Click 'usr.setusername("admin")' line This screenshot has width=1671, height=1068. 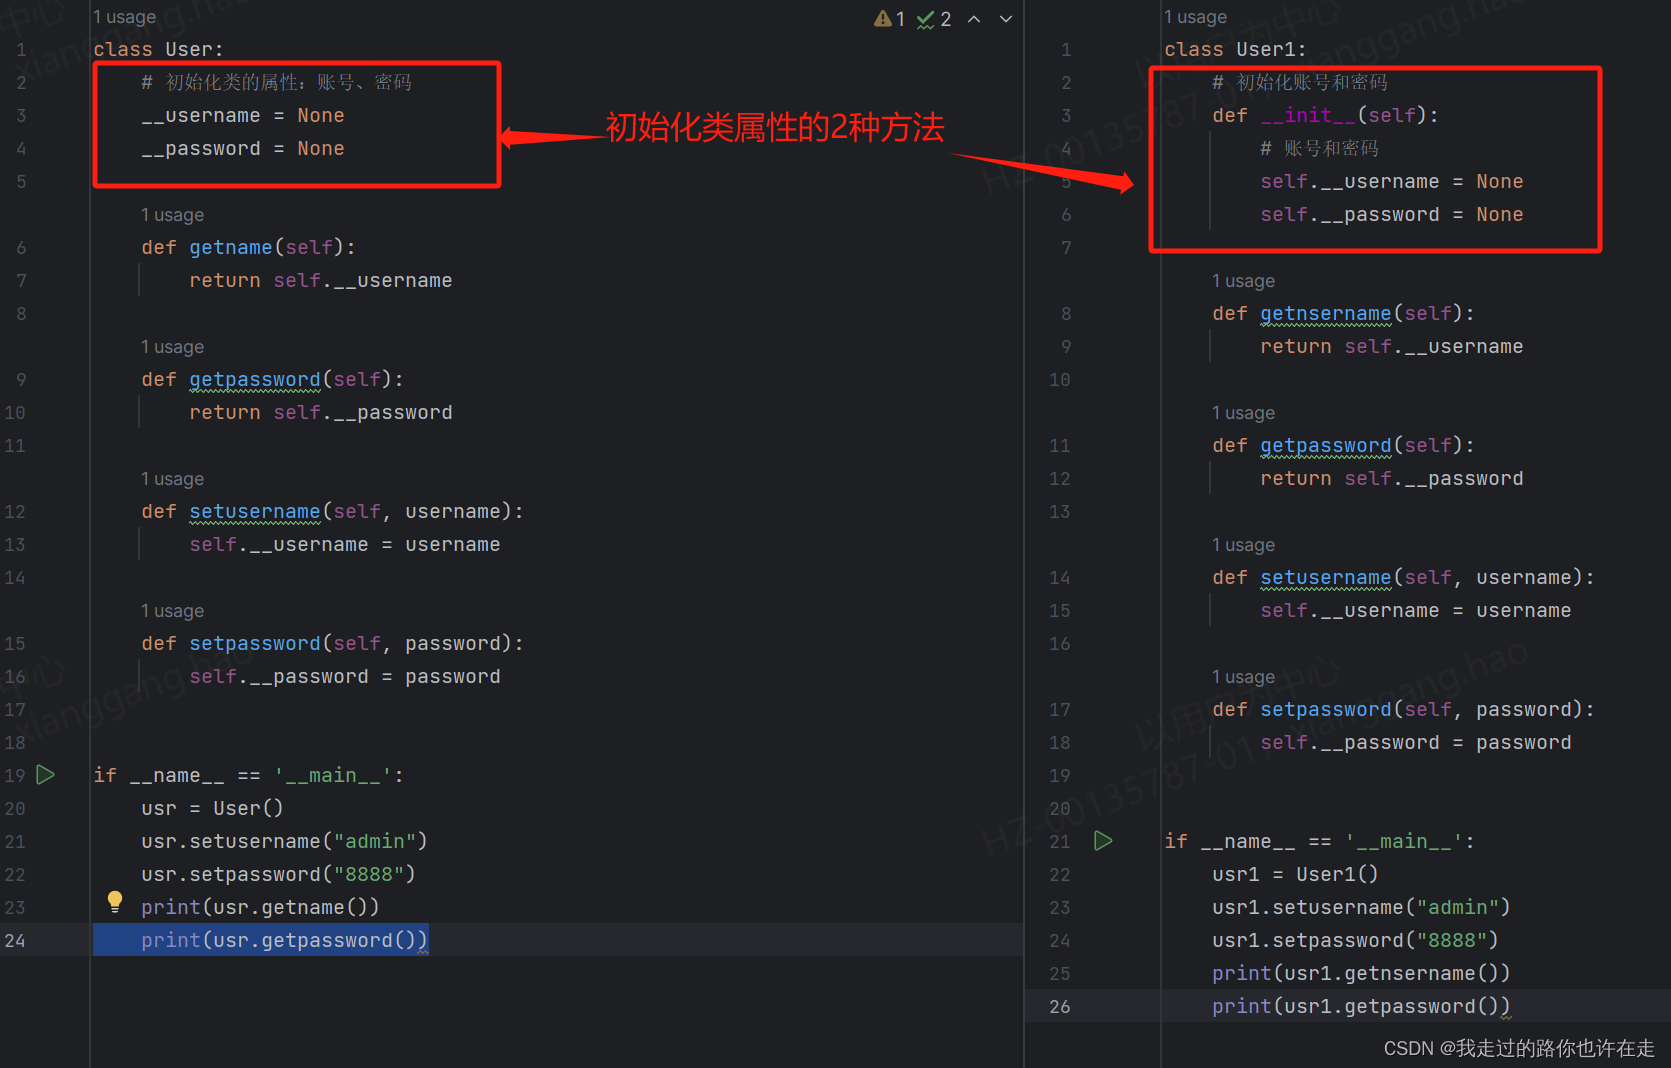point(284,841)
